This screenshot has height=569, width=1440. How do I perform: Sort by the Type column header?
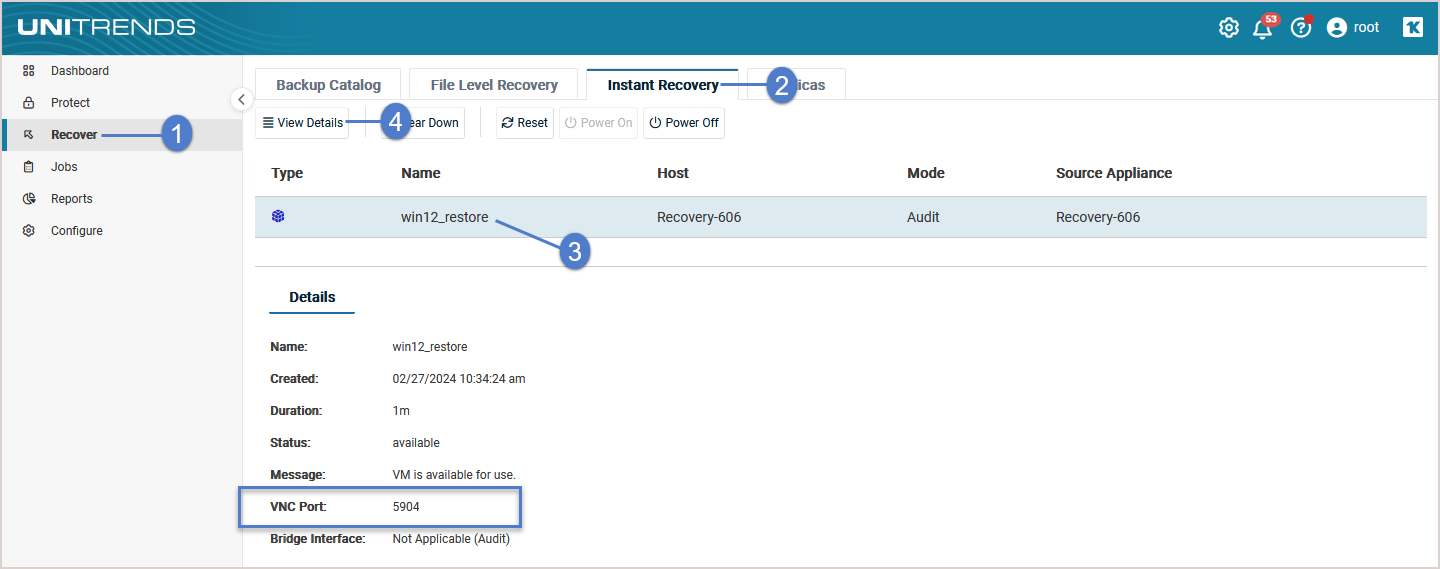click(x=287, y=173)
